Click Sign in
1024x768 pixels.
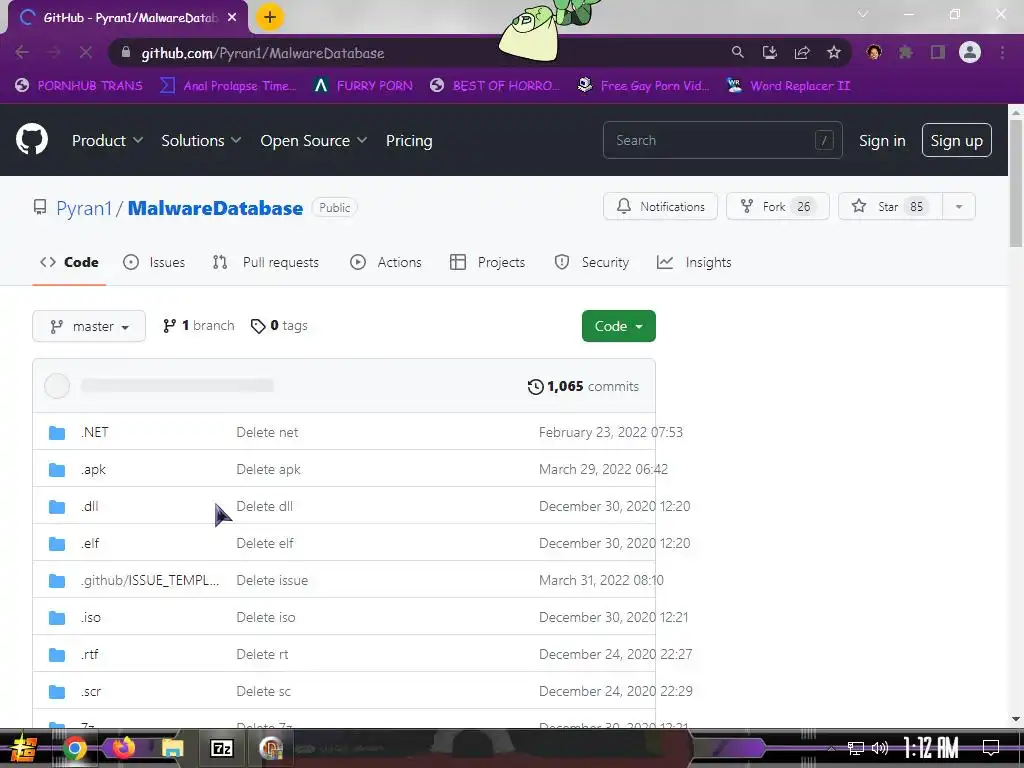point(882,140)
